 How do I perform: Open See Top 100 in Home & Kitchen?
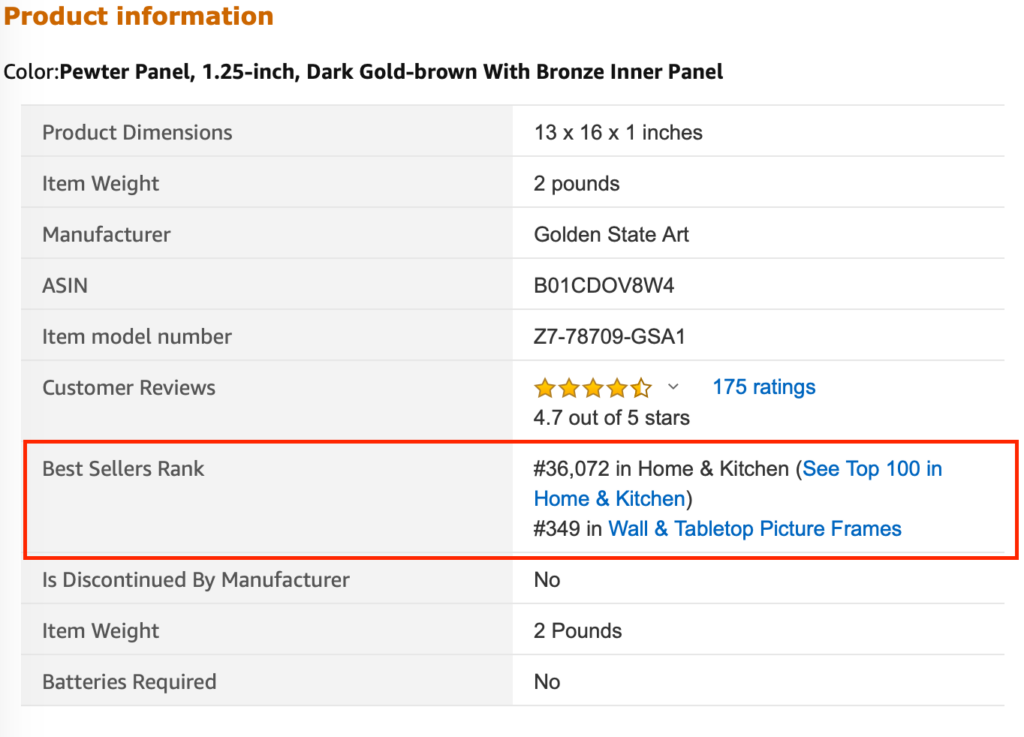738,484
